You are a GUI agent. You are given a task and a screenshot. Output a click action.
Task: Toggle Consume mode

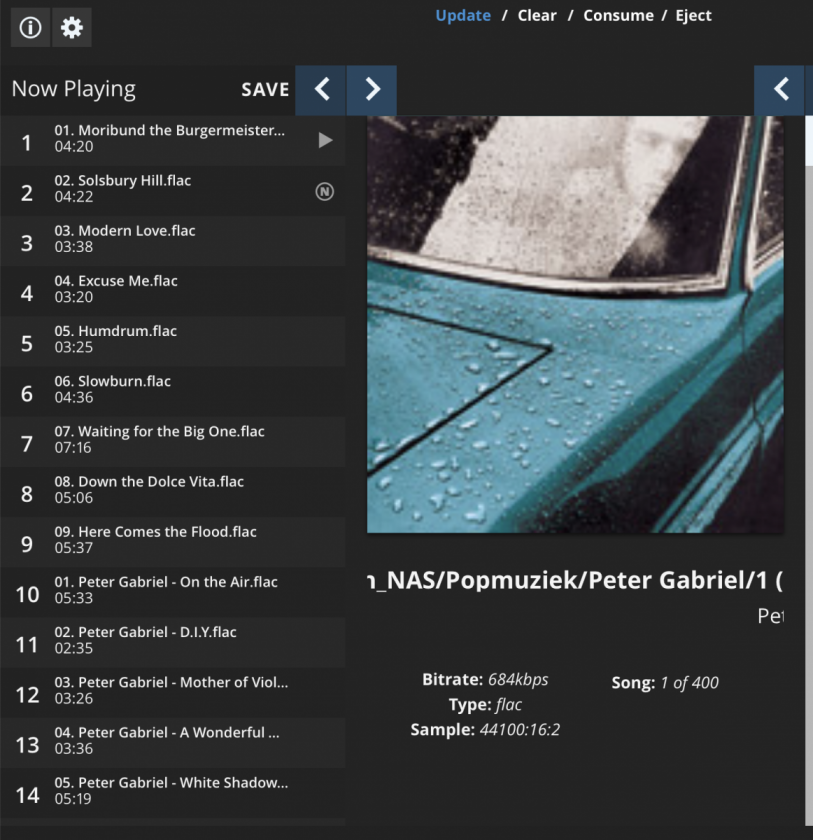pos(619,16)
